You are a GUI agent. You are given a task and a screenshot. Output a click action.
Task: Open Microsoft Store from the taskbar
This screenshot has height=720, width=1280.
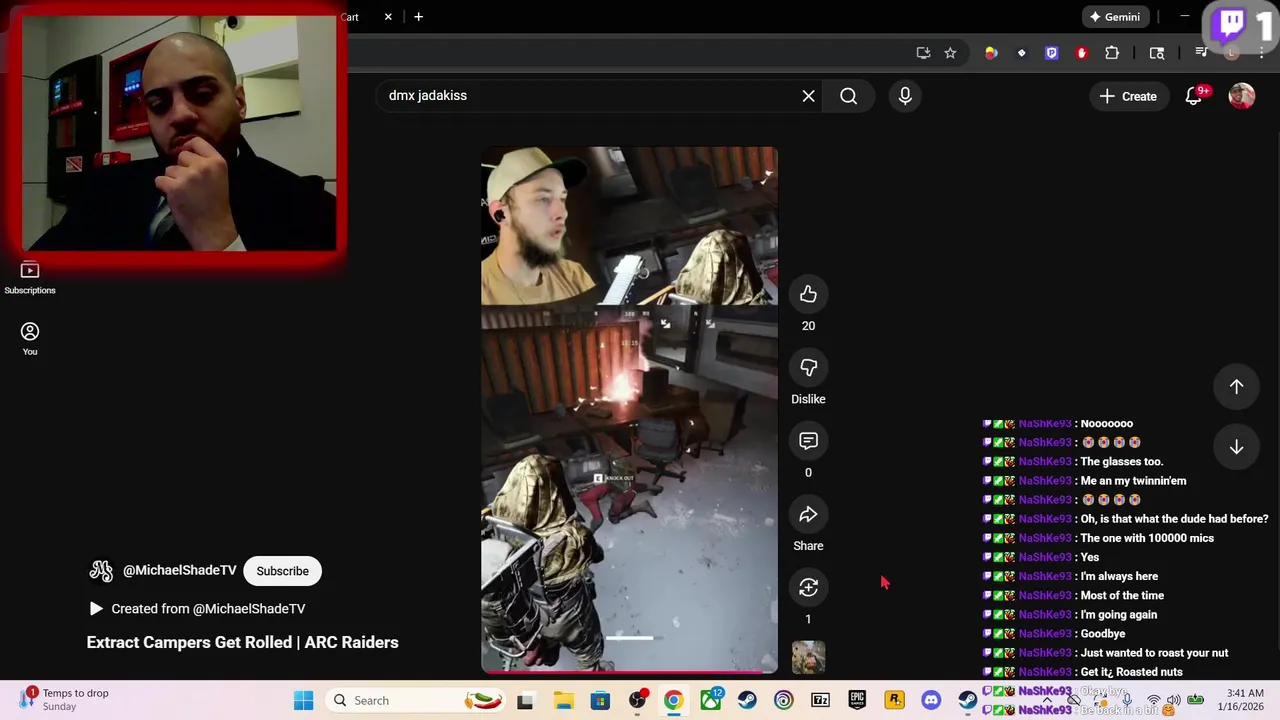(600, 701)
